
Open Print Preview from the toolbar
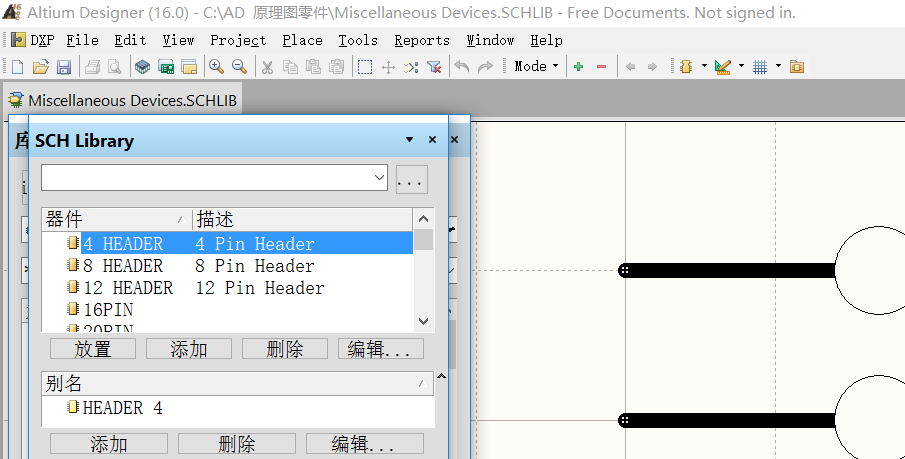pos(115,67)
